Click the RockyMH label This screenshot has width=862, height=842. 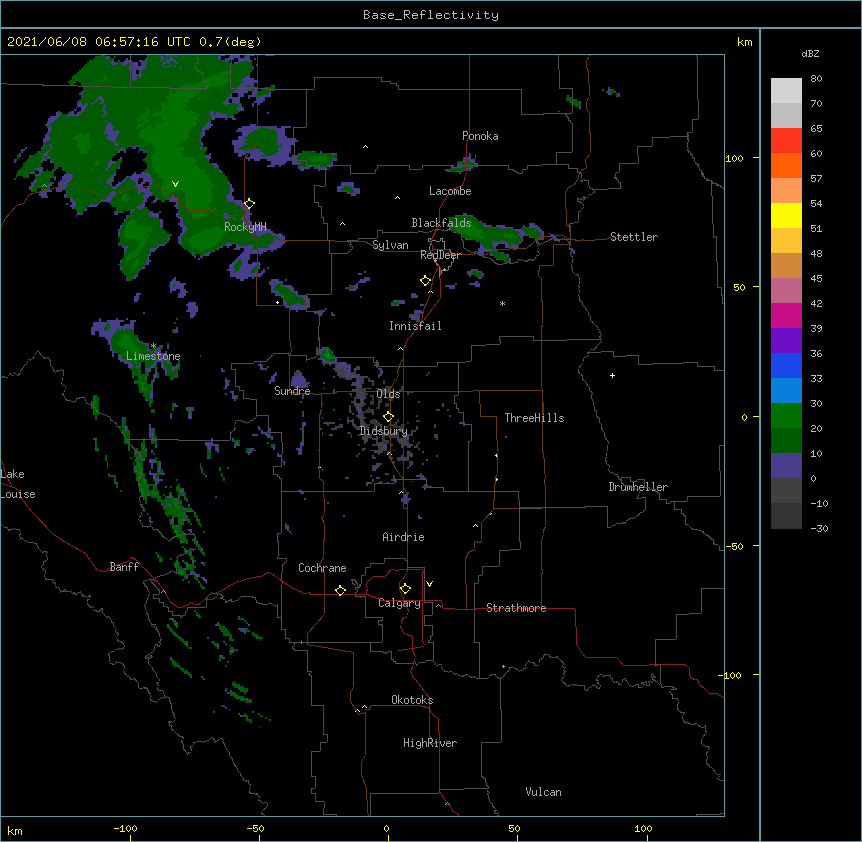pos(245,226)
